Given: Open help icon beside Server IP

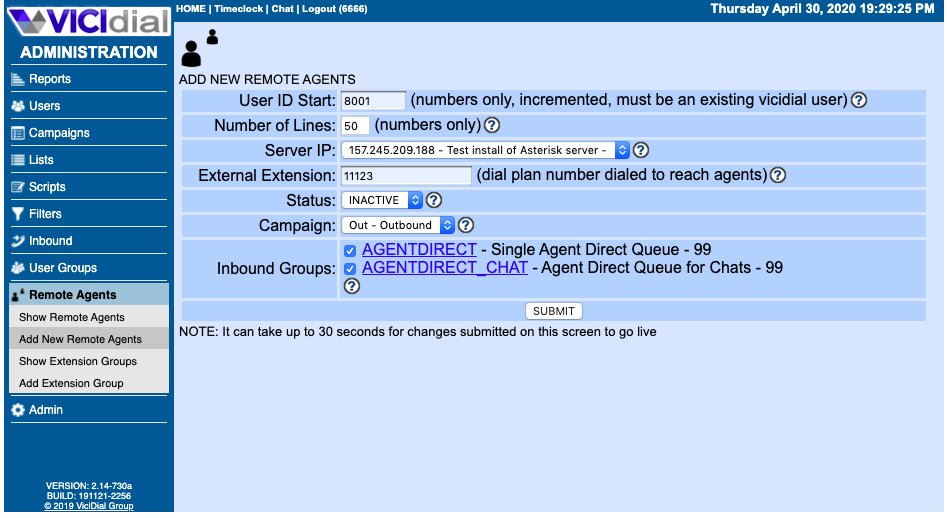Looking at the screenshot, I should click(x=641, y=150).
